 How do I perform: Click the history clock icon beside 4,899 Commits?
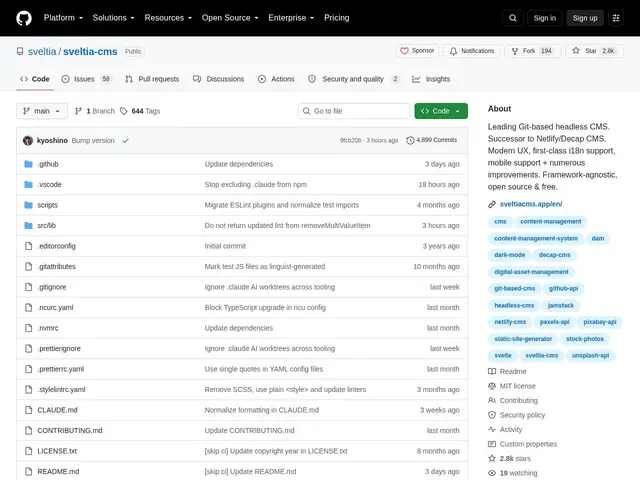pyautogui.click(x=410, y=140)
